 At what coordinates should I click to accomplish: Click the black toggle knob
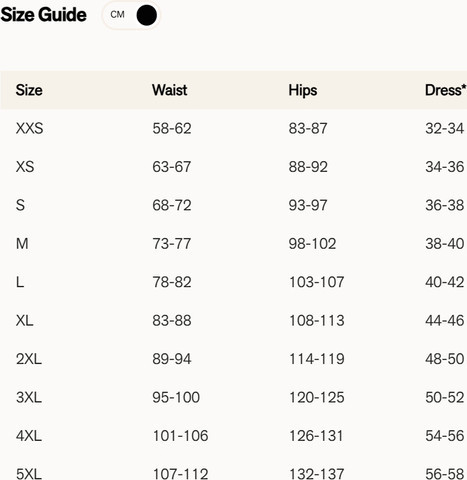(x=147, y=15)
